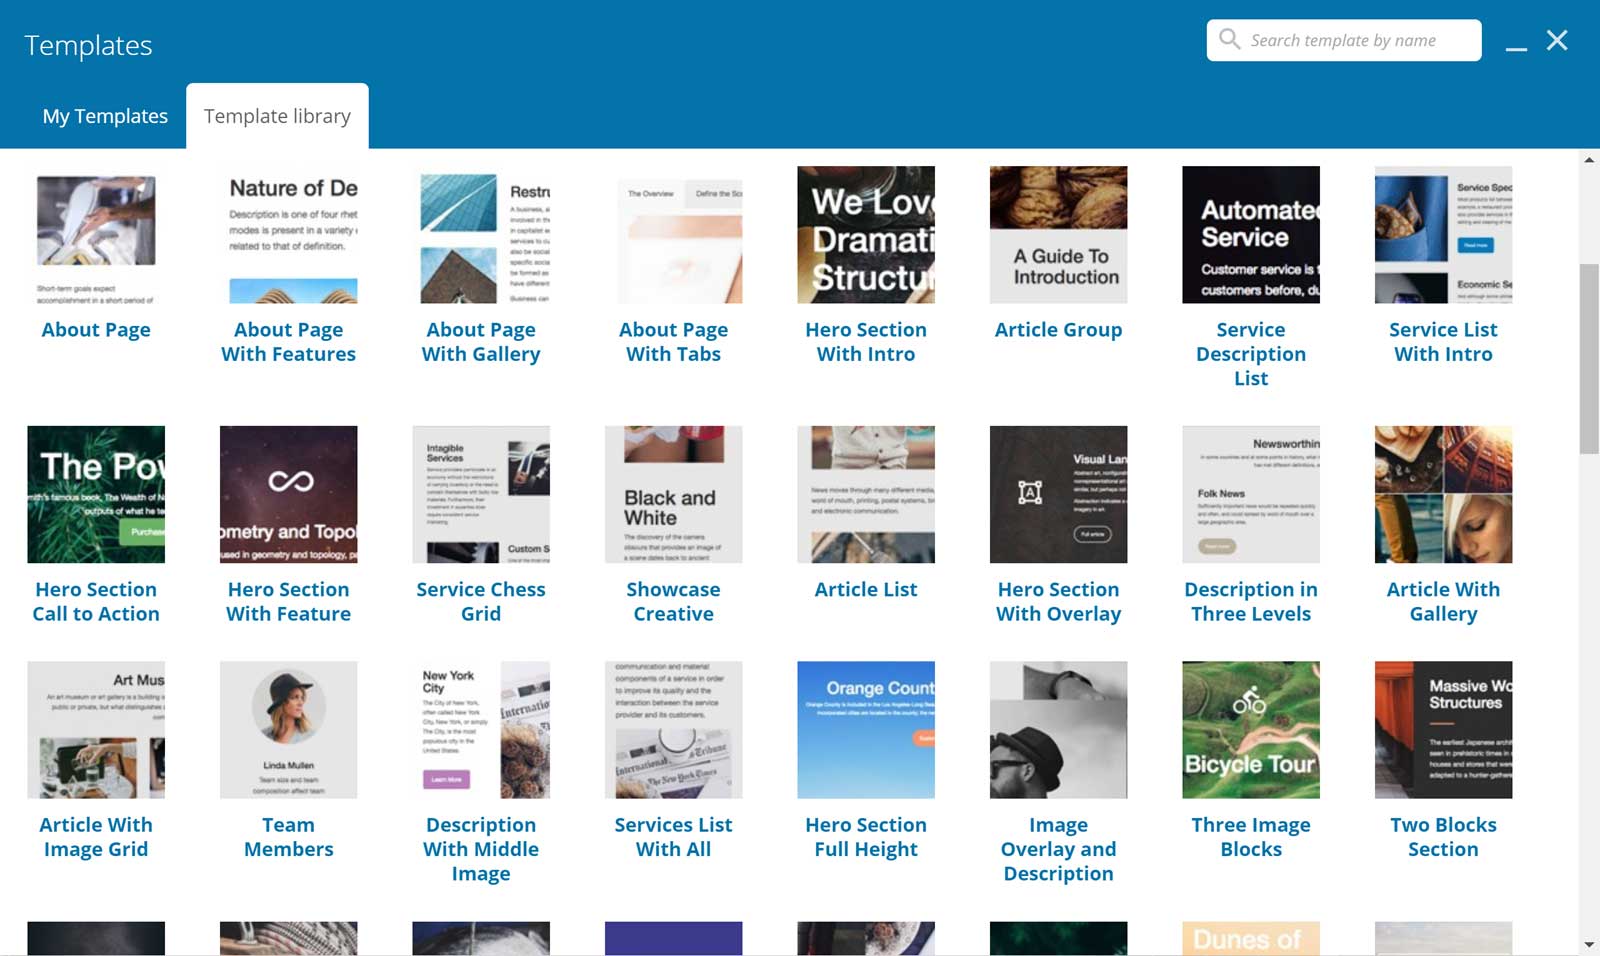Pick the Services List With All thumbnail
The height and width of the screenshot is (956, 1600).
[x=674, y=730]
